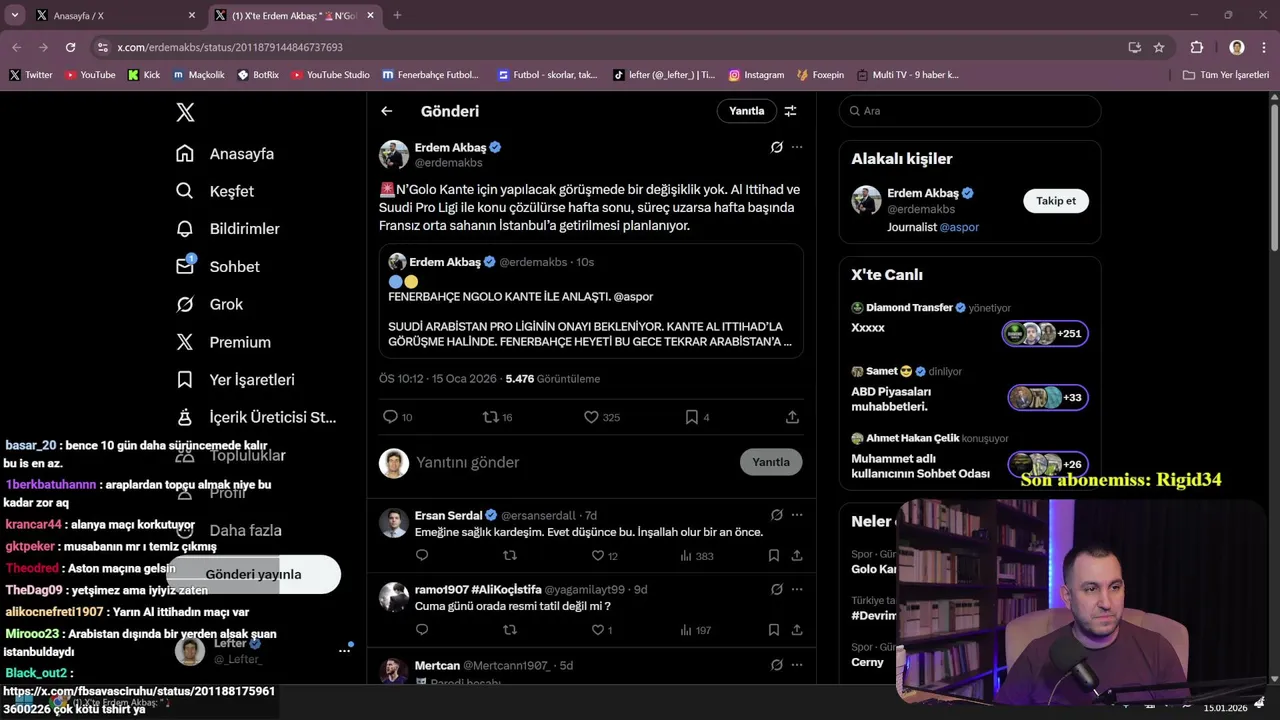Open Bildirimler notifications
Viewport: 1280px width, 720px height.
(x=228, y=229)
